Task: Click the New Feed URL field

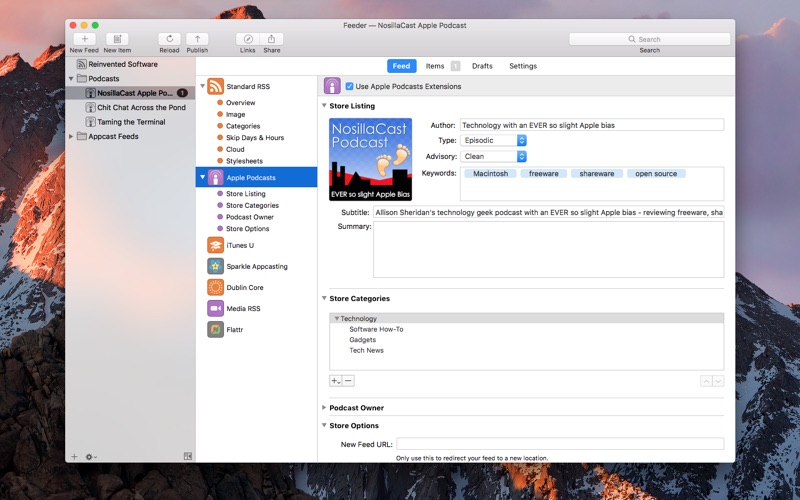Action: (560, 444)
